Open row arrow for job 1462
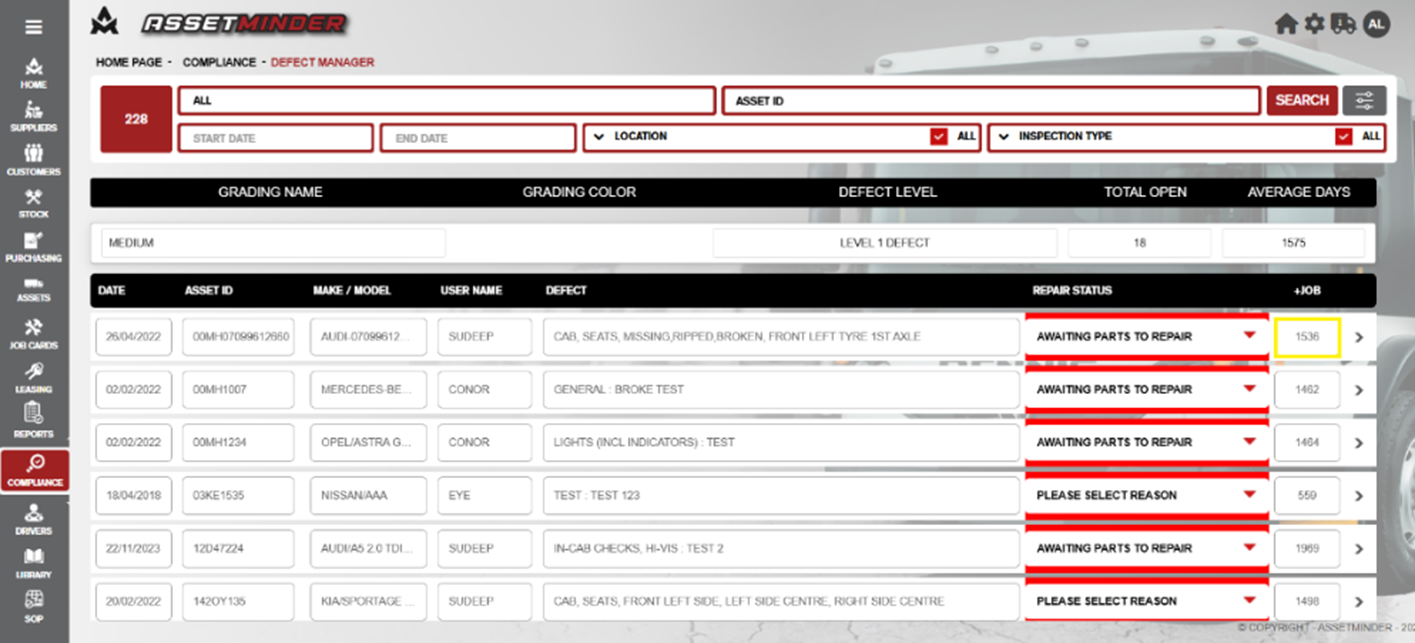Image resolution: width=1415 pixels, height=643 pixels. [x=1359, y=390]
